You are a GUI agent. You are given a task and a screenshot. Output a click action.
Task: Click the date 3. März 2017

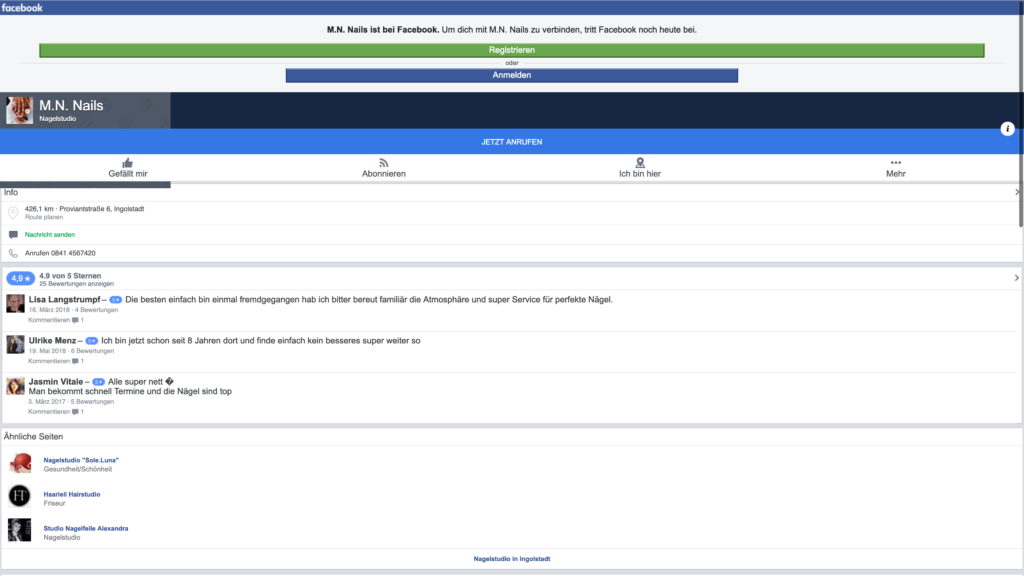[46, 402]
